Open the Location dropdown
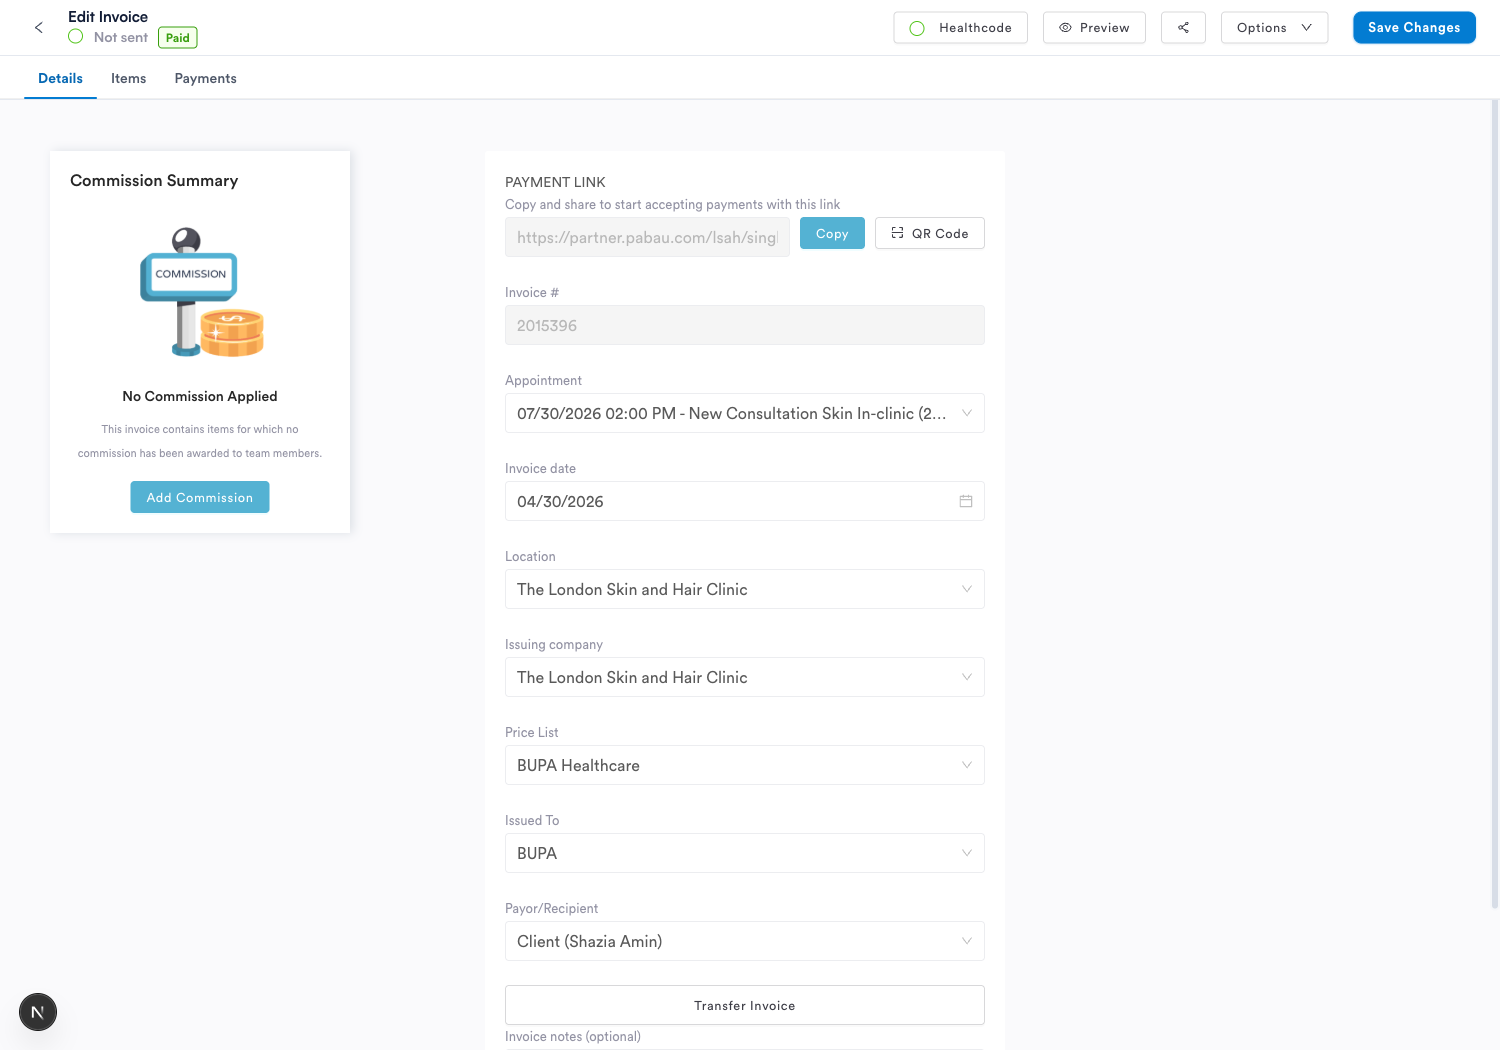 (745, 589)
